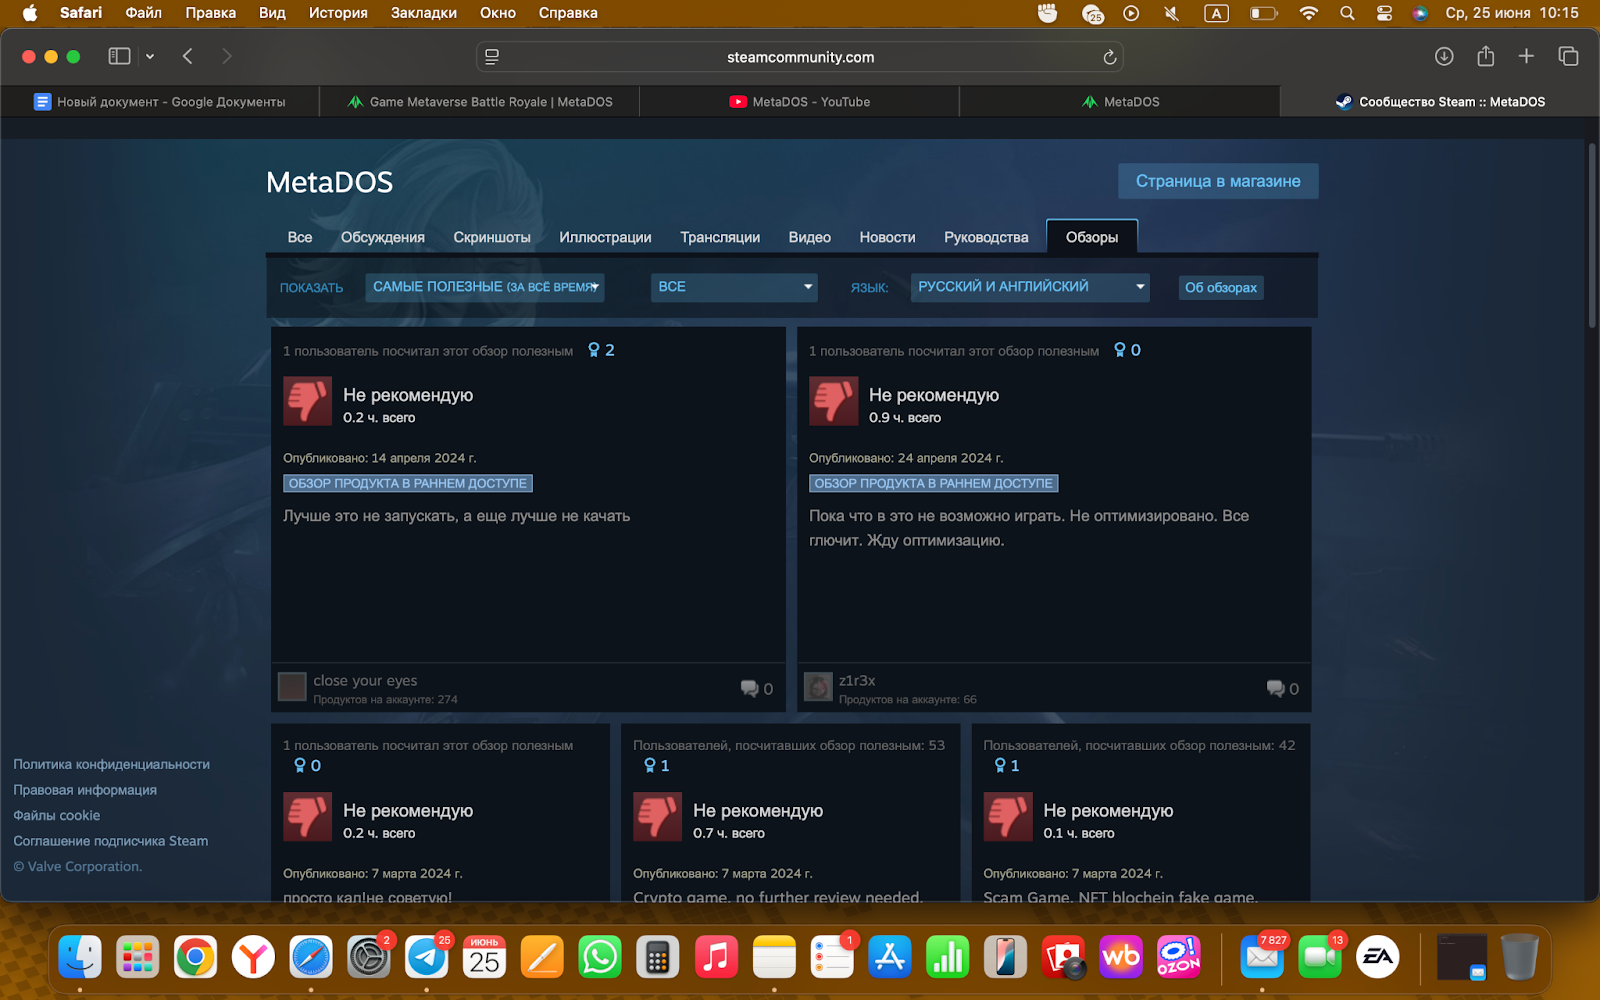Viewport: 1600px width, 1000px height.
Task: Expand the Русский и английский language dropdown
Action: tap(1030, 287)
